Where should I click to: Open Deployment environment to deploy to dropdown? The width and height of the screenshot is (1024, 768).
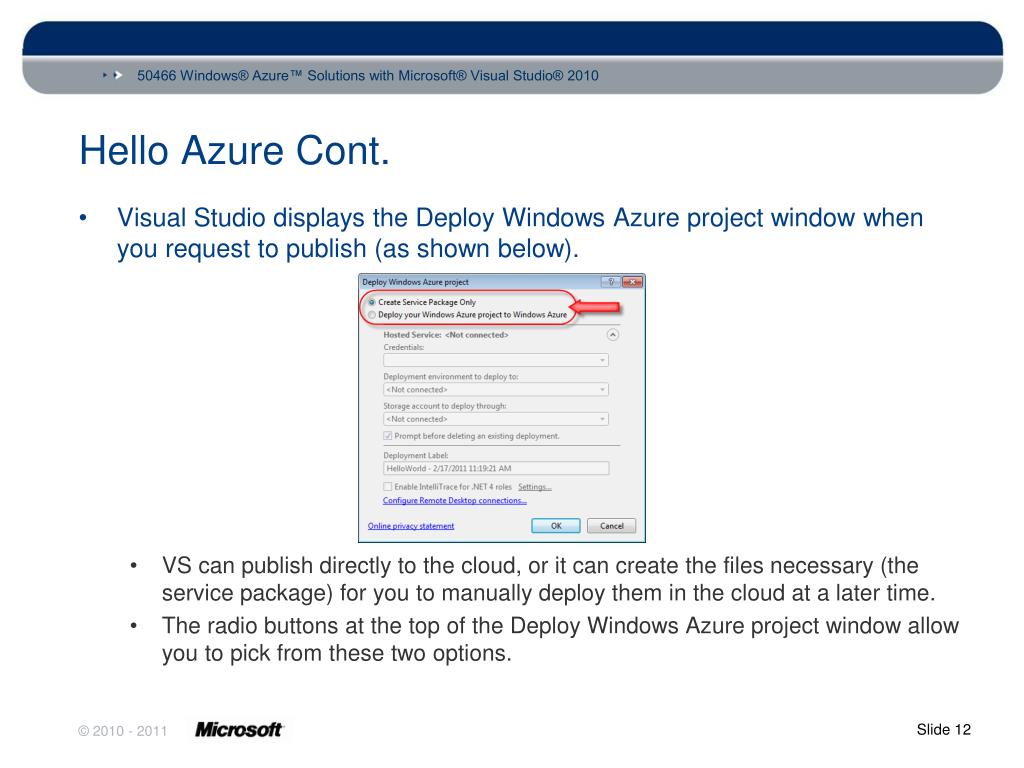point(496,390)
